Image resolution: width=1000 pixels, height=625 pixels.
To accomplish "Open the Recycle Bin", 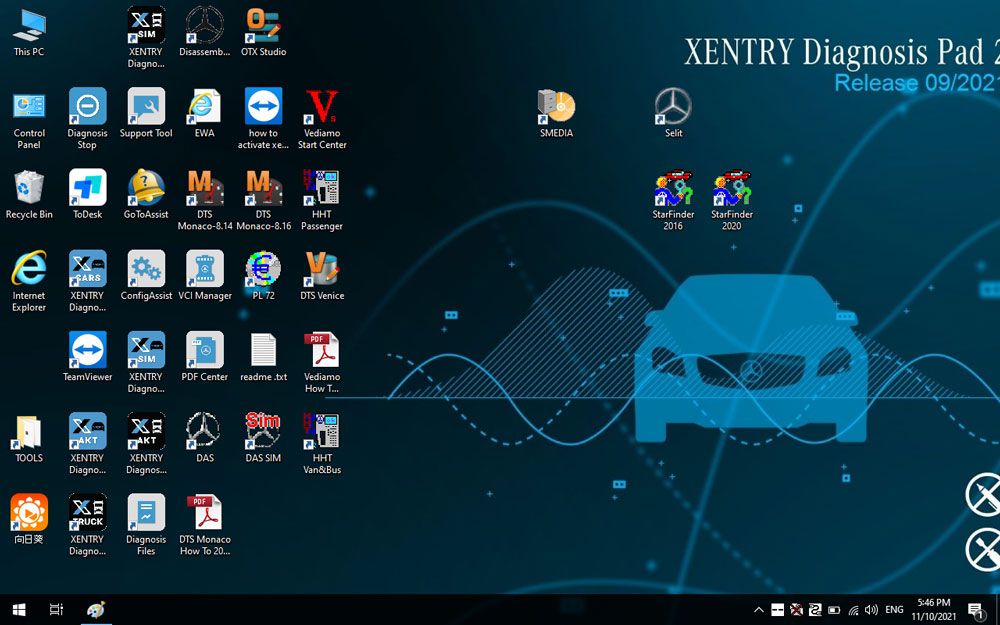I will coord(29,196).
